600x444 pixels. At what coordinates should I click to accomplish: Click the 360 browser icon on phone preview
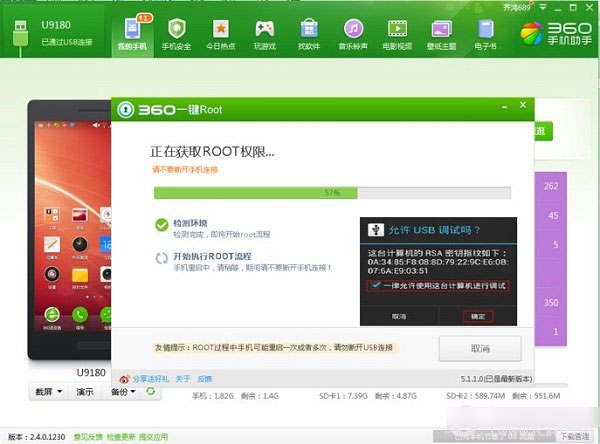click(52, 315)
